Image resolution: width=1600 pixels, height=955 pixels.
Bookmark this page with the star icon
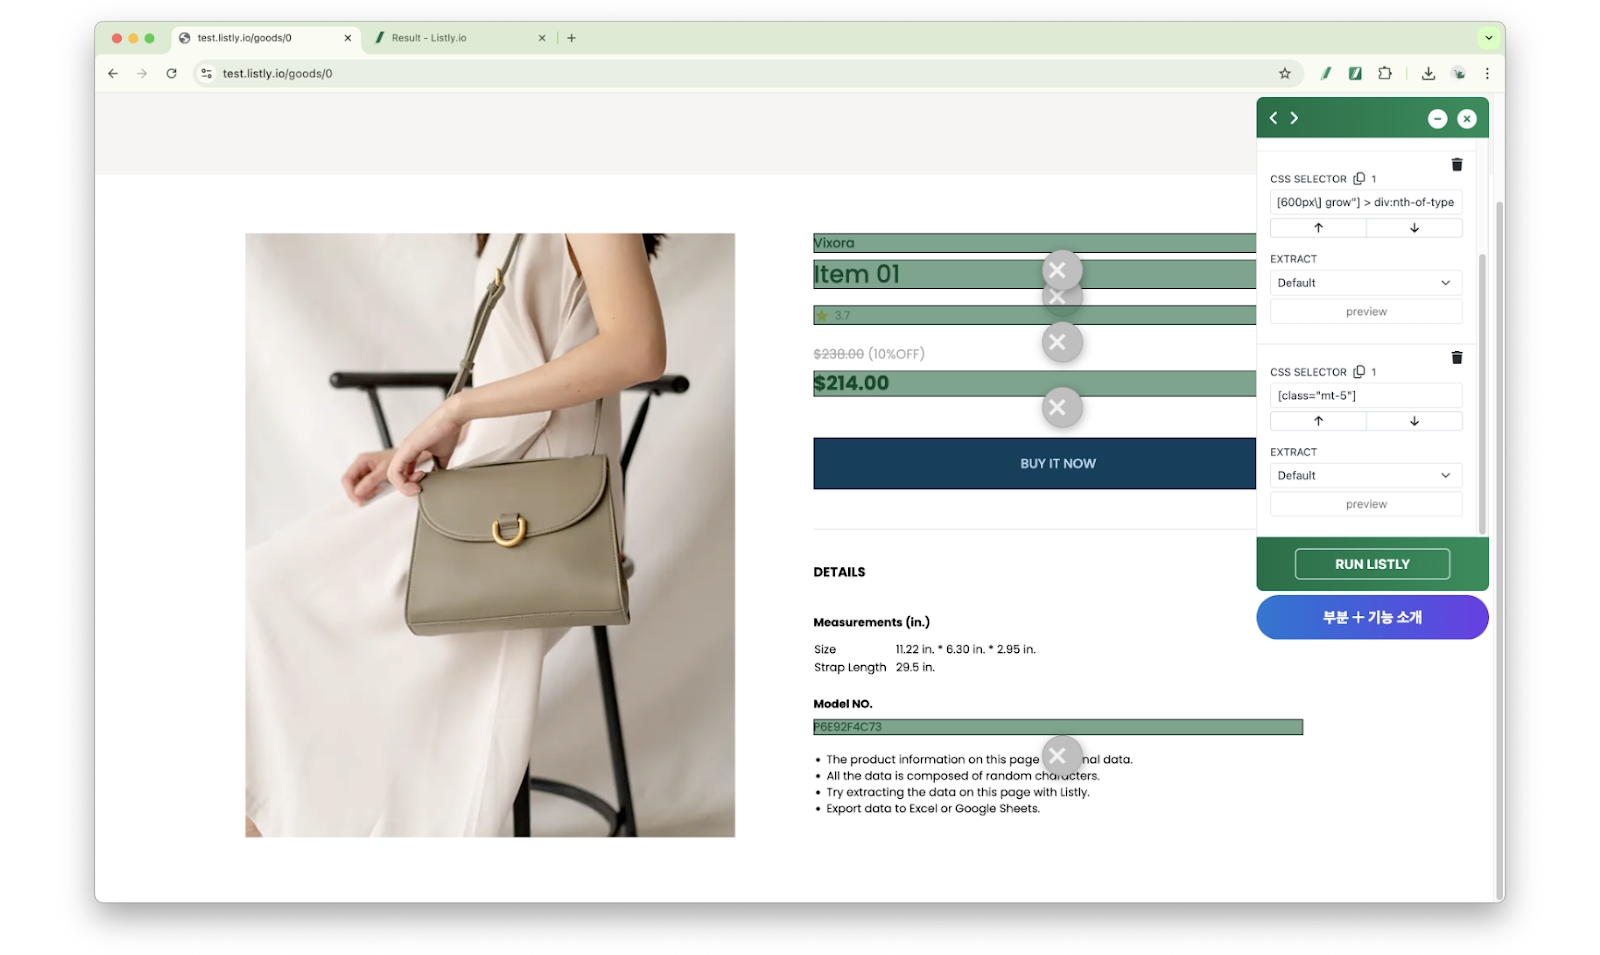click(x=1284, y=73)
